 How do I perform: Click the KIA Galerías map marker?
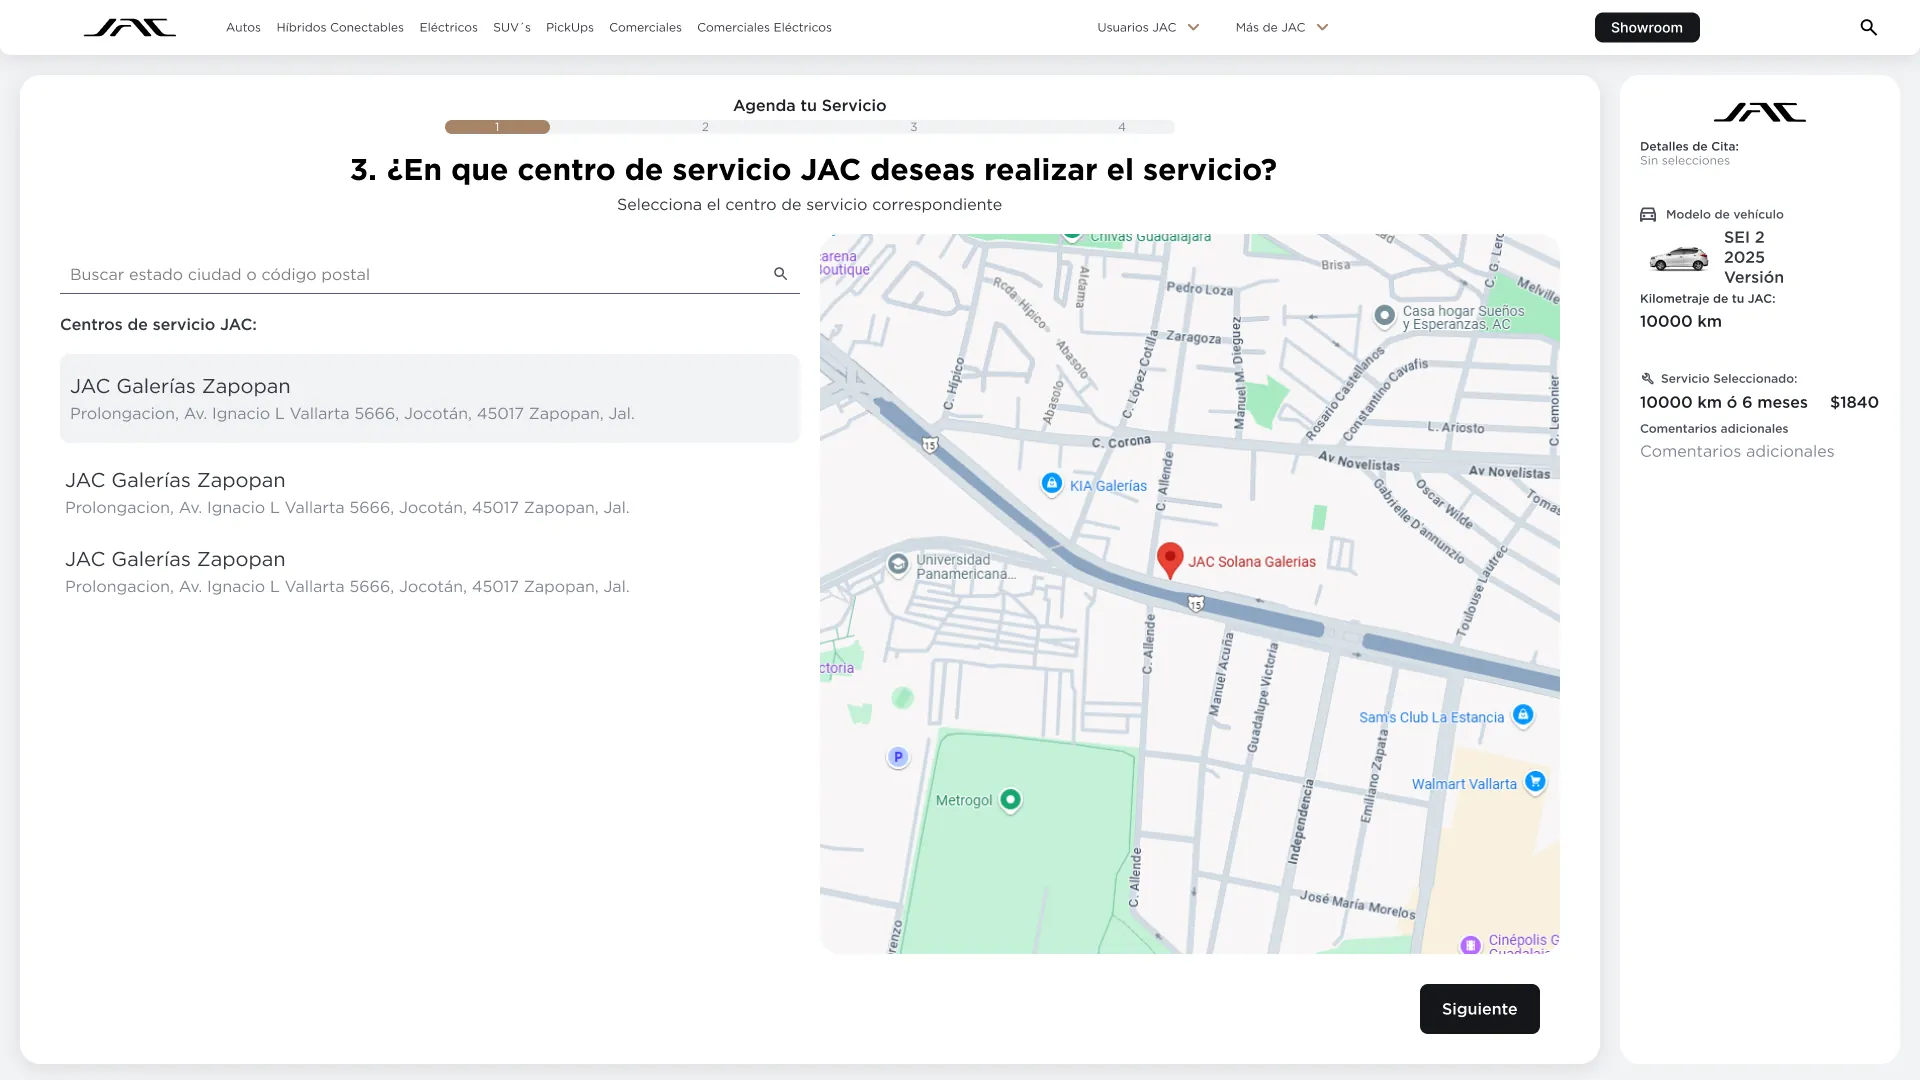[1051, 484]
